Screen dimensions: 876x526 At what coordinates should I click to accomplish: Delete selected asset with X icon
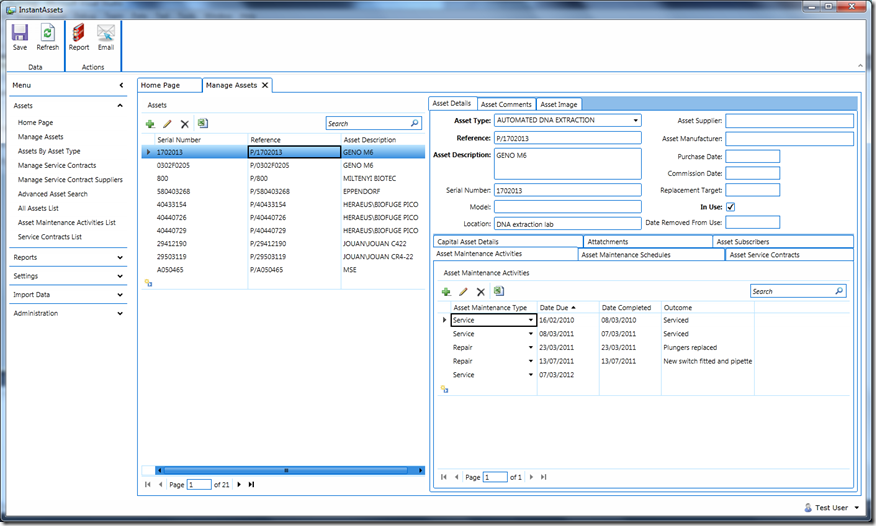tap(185, 124)
